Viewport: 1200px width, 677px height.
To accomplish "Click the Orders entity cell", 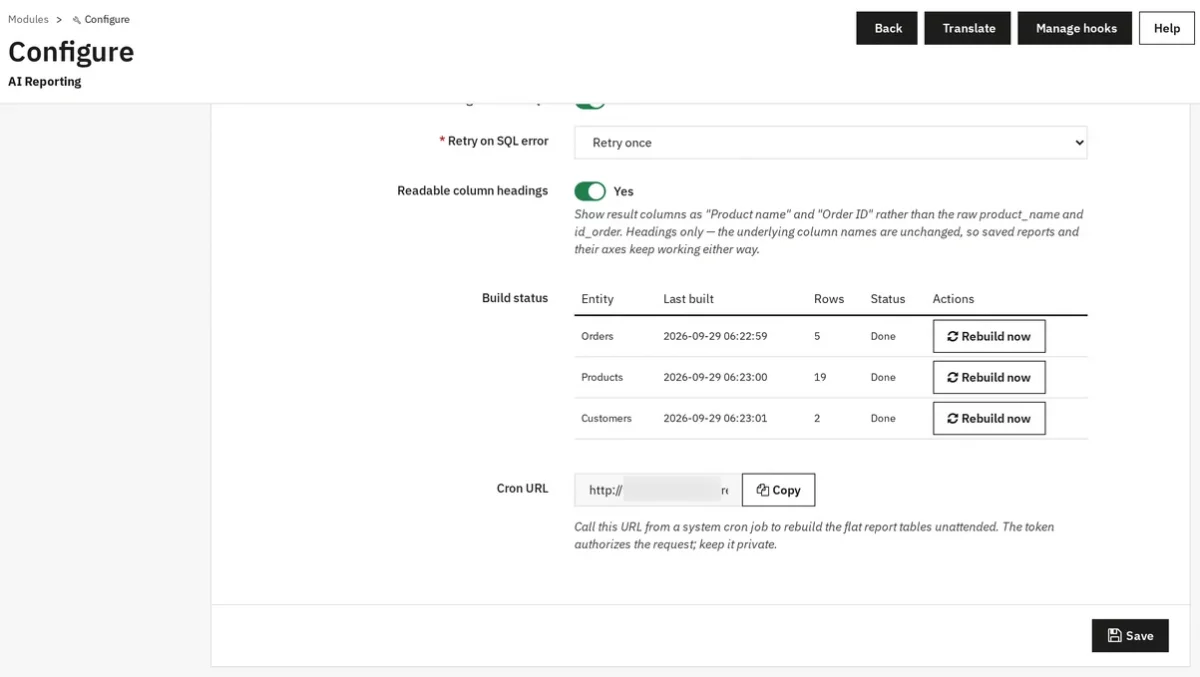I will tap(597, 336).
